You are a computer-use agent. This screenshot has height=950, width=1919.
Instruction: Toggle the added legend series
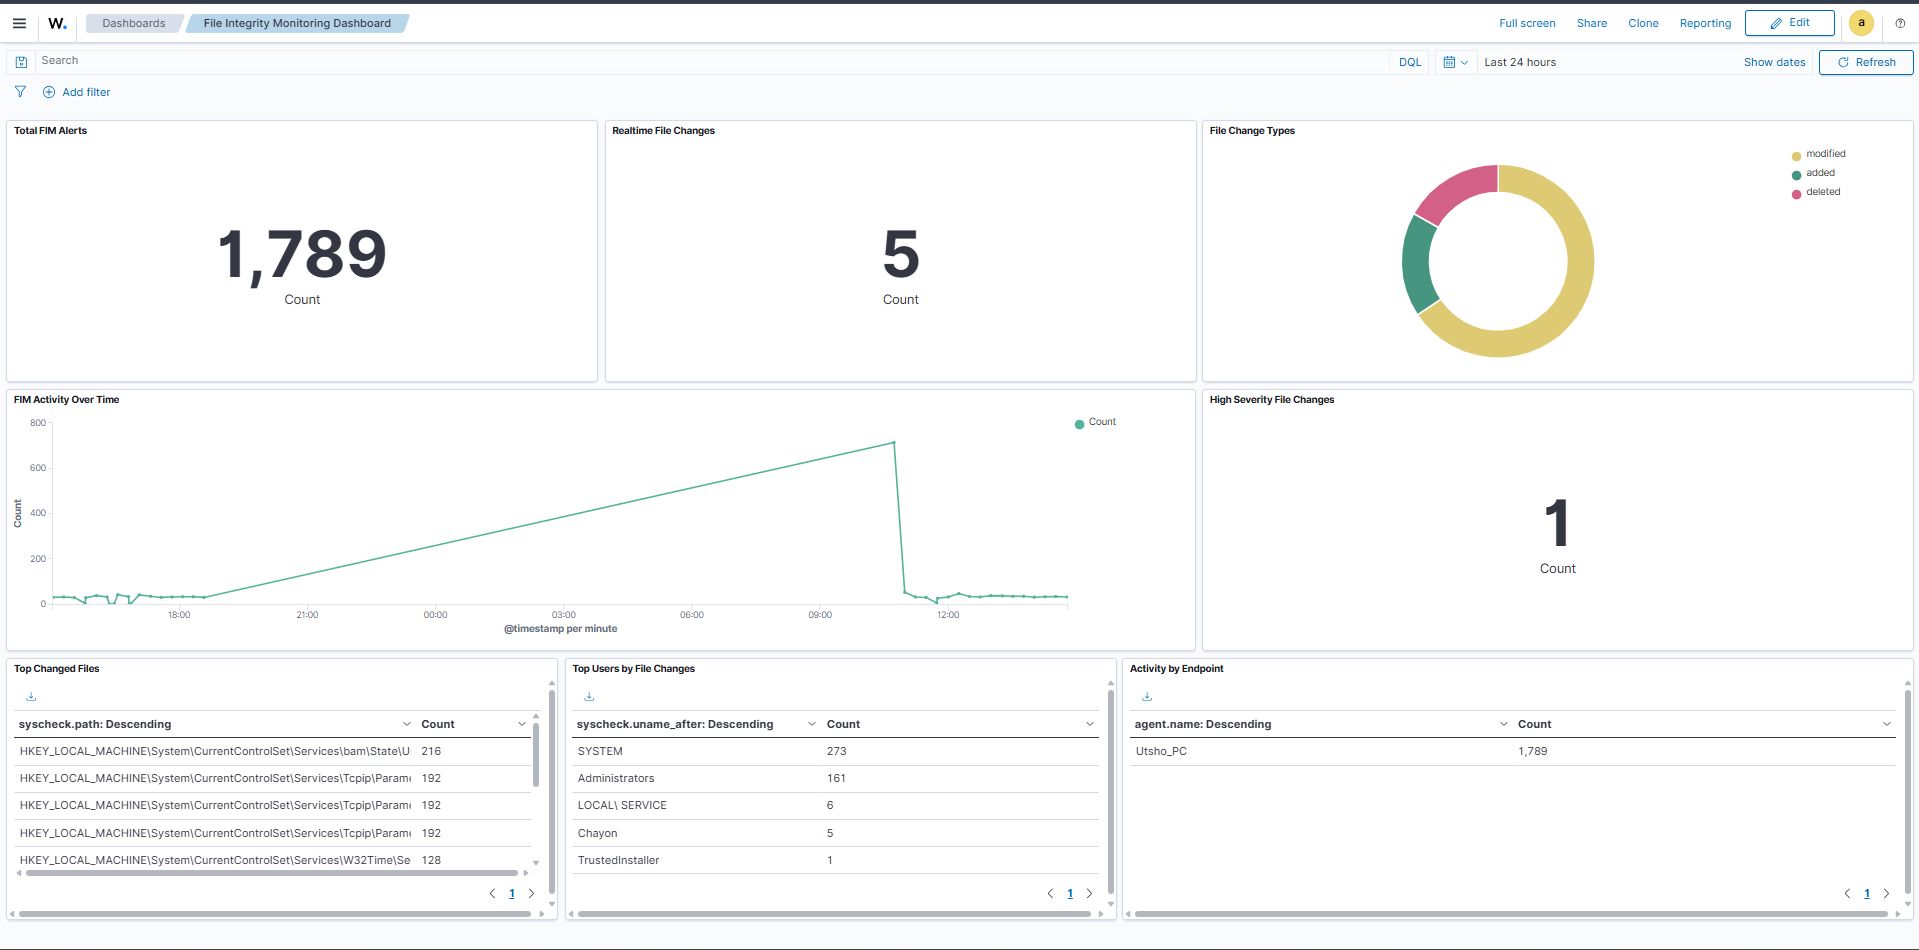(x=1813, y=173)
